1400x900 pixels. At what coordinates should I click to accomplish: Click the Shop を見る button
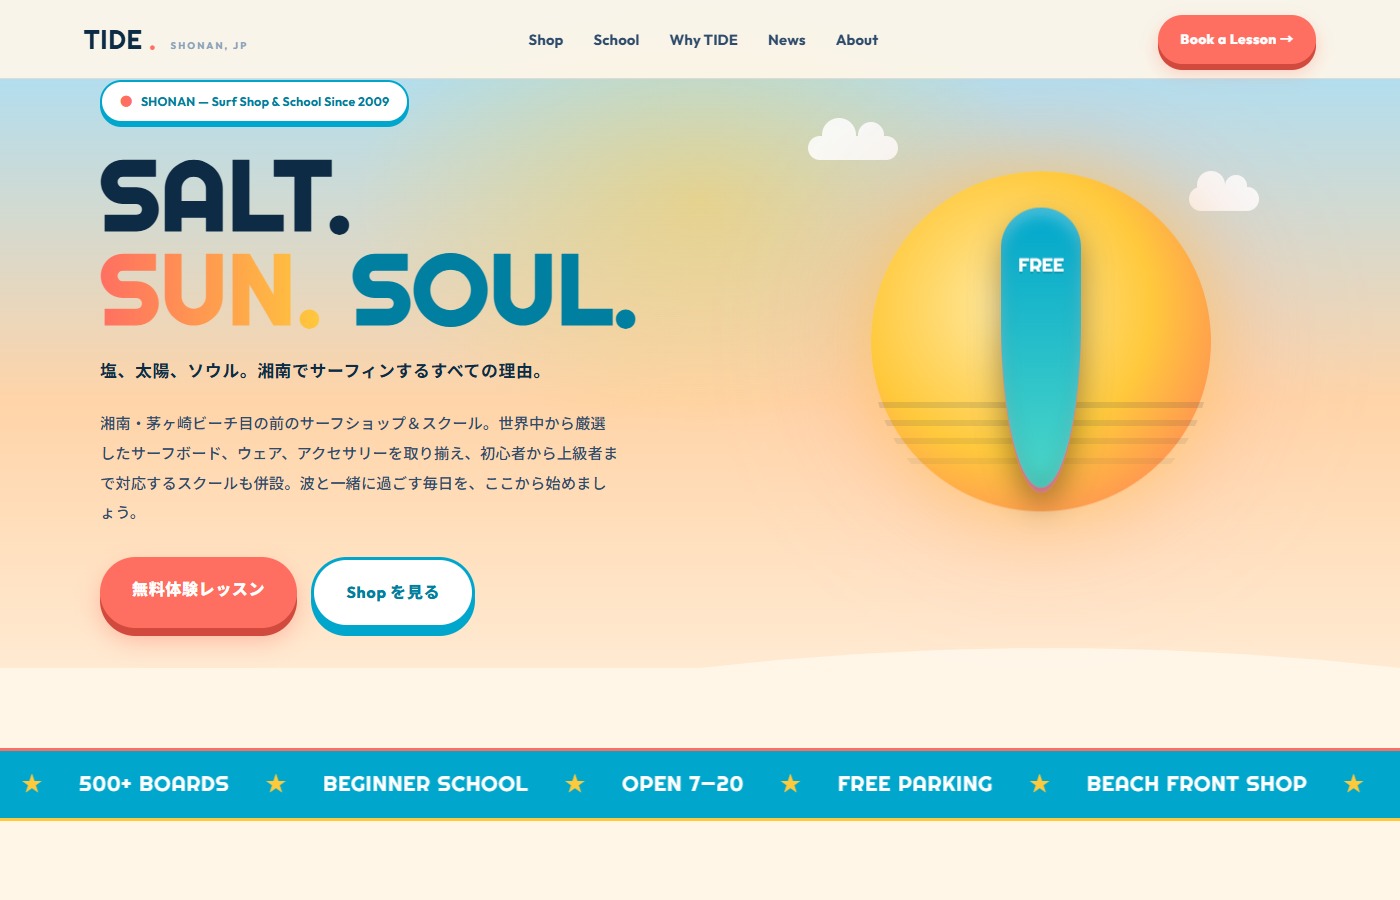[393, 595]
